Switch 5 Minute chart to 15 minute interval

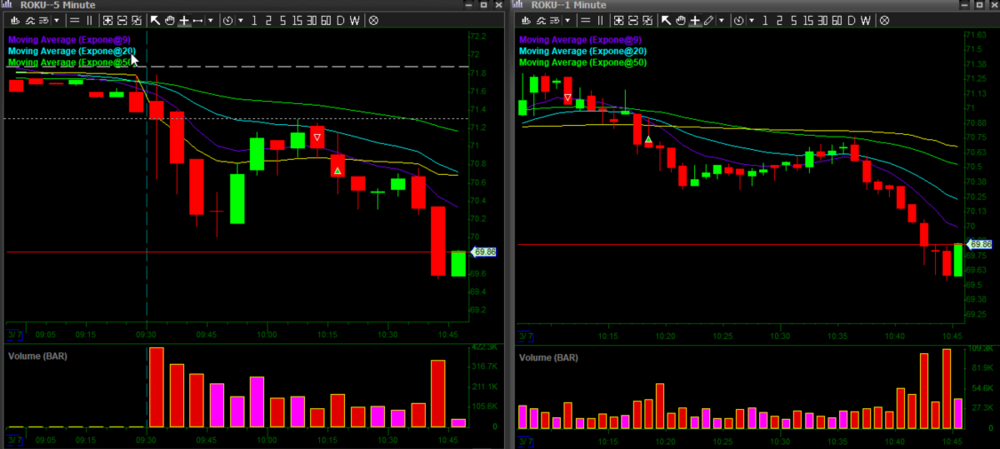point(298,20)
